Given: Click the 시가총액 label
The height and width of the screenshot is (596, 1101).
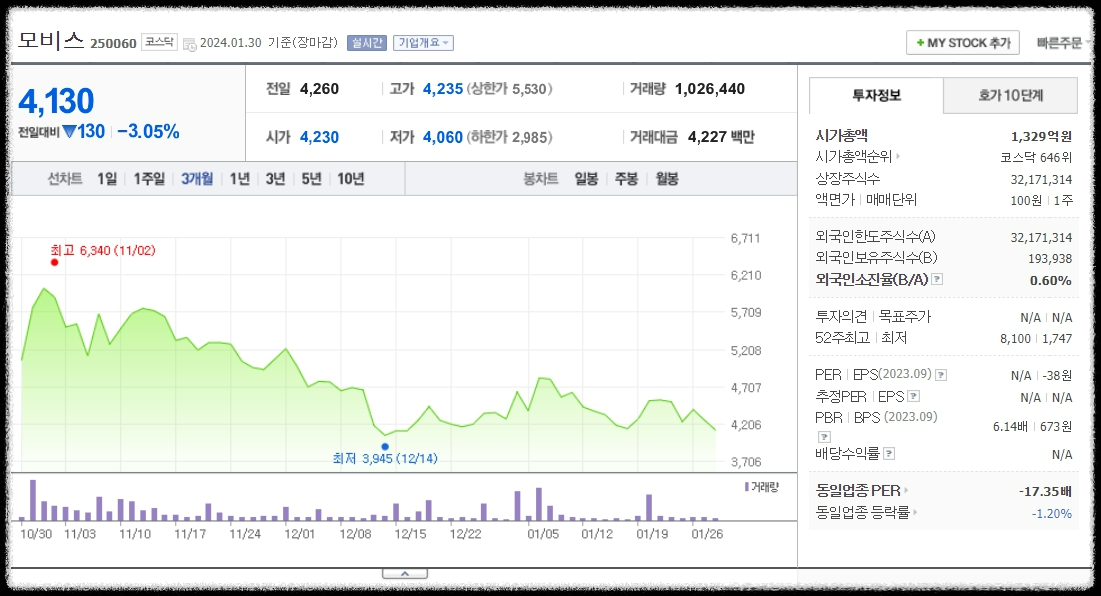Looking at the screenshot, I should coord(841,135).
